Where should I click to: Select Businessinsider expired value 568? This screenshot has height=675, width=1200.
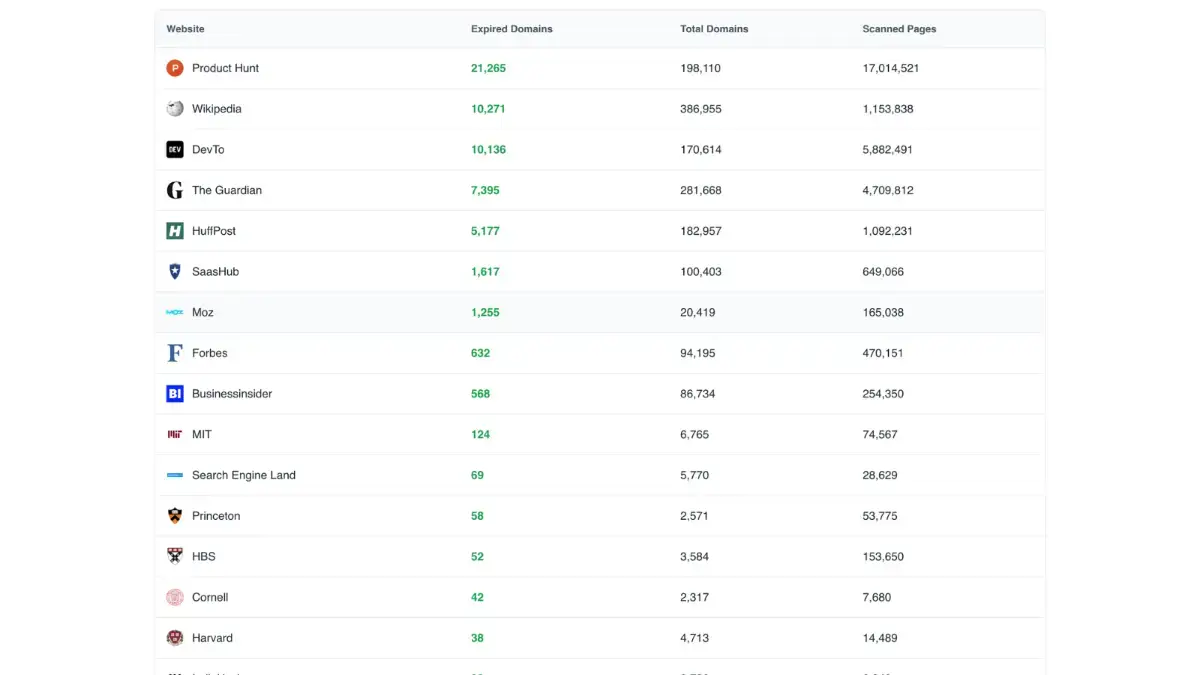pyautogui.click(x=481, y=394)
